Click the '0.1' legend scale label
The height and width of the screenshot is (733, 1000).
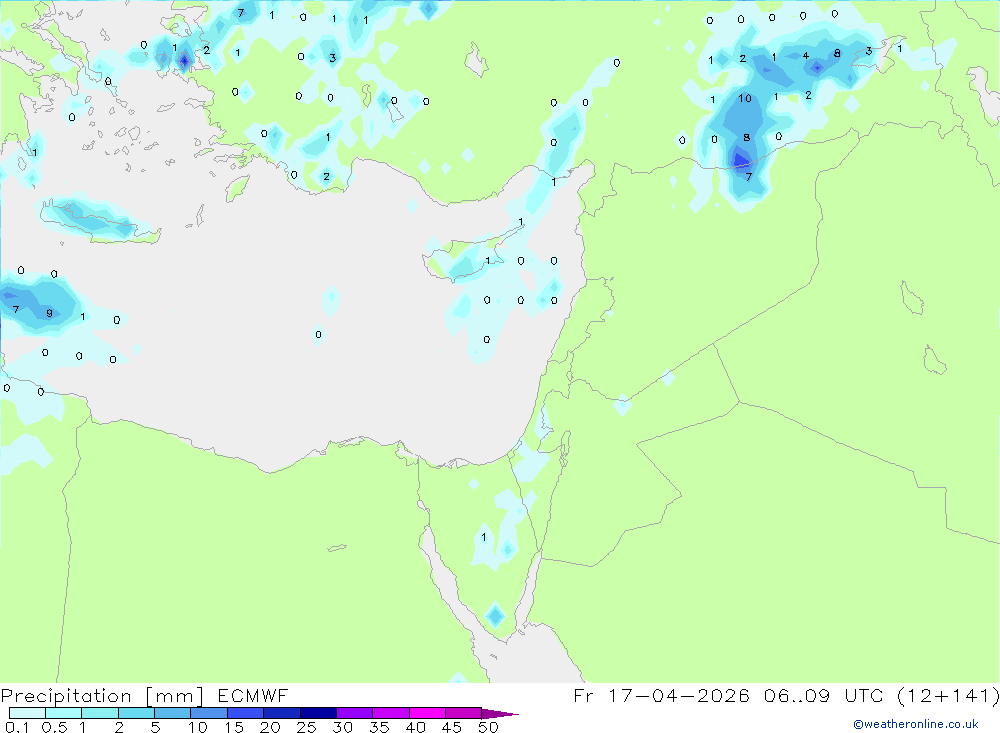17,727
